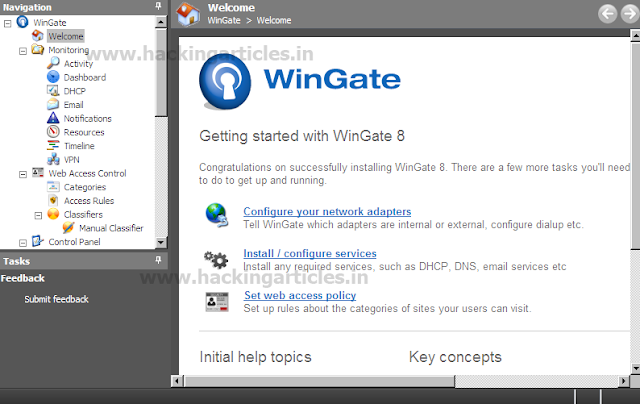The width and height of the screenshot is (640, 404).
Task: Click the Activity magnifier icon
Action: tap(53, 63)
